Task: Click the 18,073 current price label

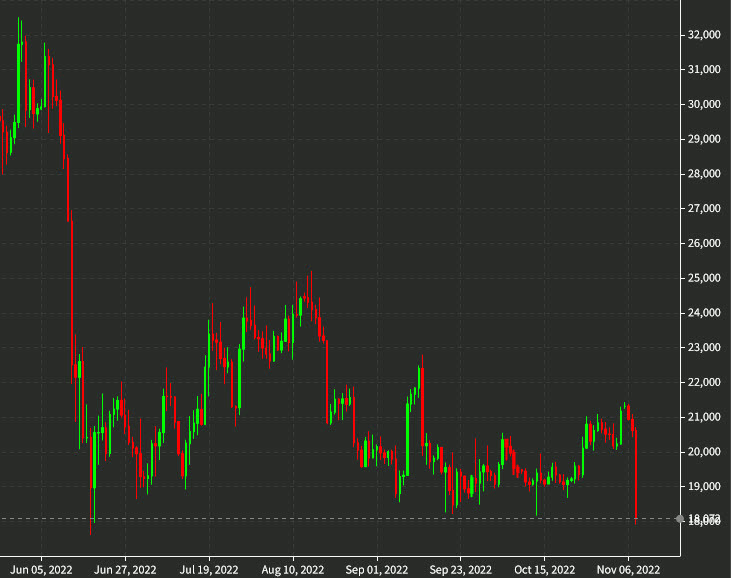Action: (706, 518)
